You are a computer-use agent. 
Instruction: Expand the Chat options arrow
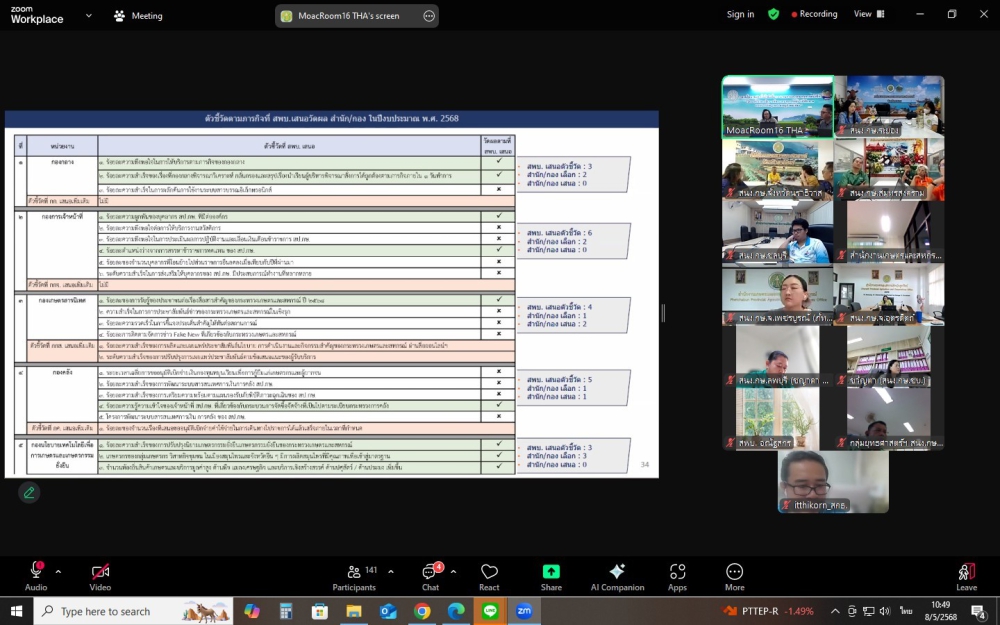pyautogui.click(x=453, y=571)
